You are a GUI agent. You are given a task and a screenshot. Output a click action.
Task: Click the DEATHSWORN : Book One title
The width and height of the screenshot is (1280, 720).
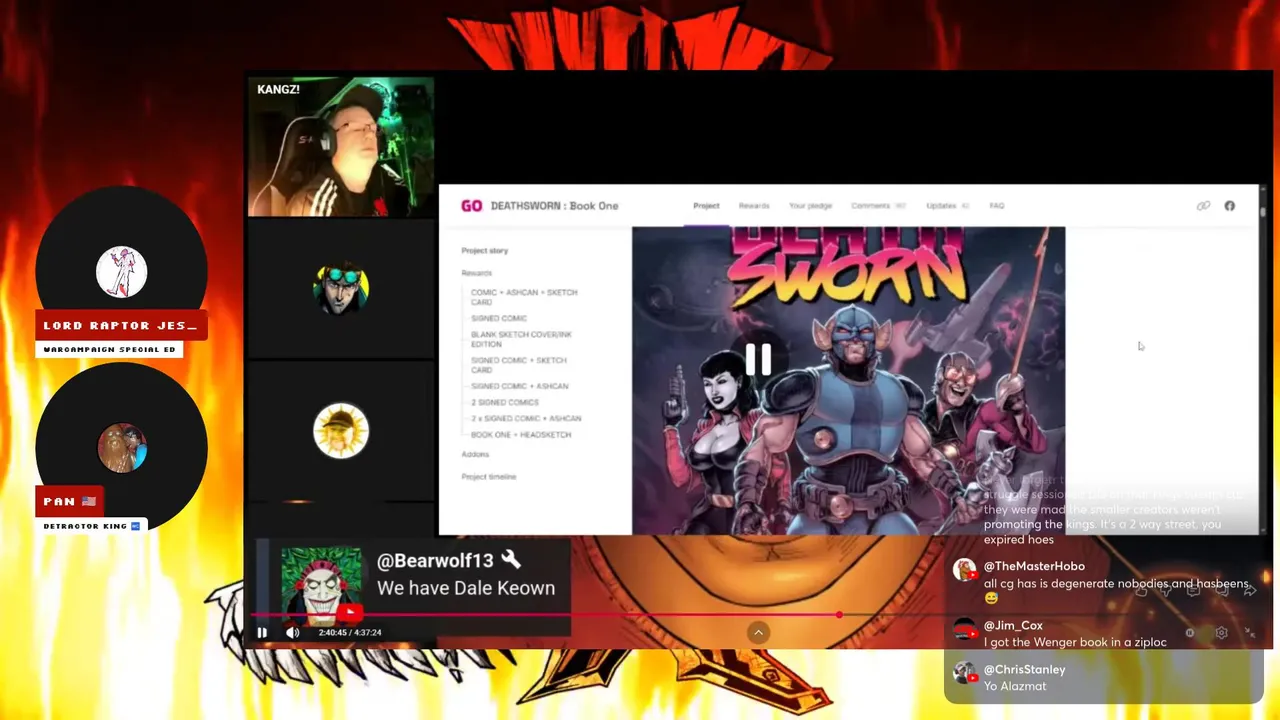(554, 206)
